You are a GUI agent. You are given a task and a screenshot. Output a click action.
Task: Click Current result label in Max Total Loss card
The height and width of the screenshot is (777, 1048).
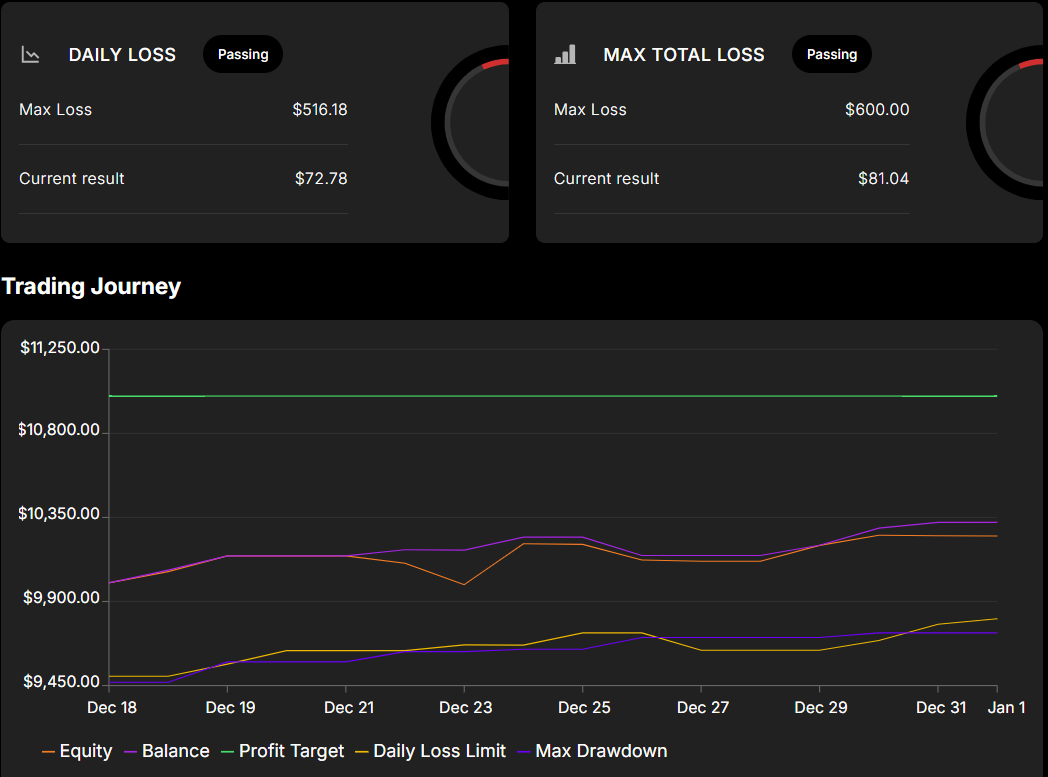tap(606, 178)
